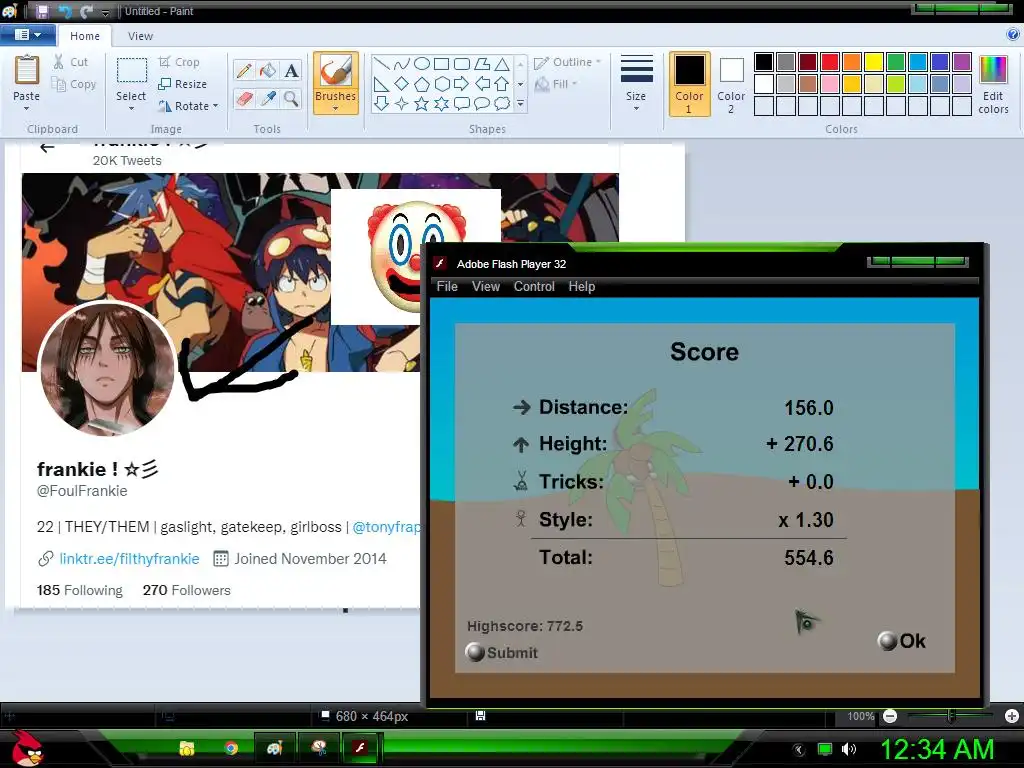Viewport: 1024px width, 768px height.
Task: Open Chrome from the taskbar
Action: (231, 748)
